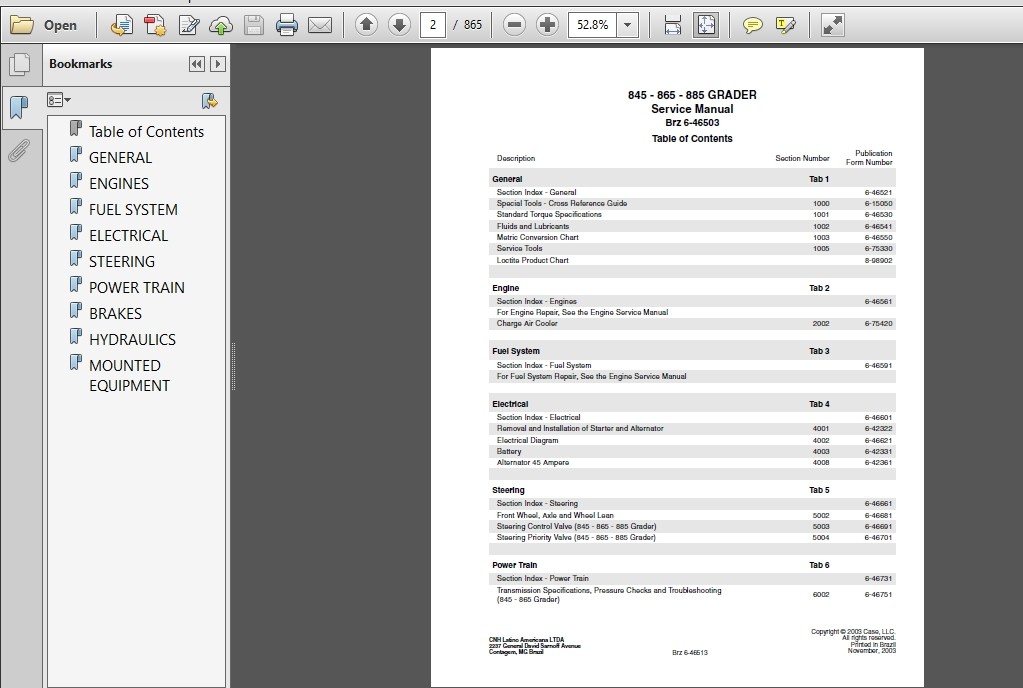Jump to the GENERAL bookmark

click(120, 158)
